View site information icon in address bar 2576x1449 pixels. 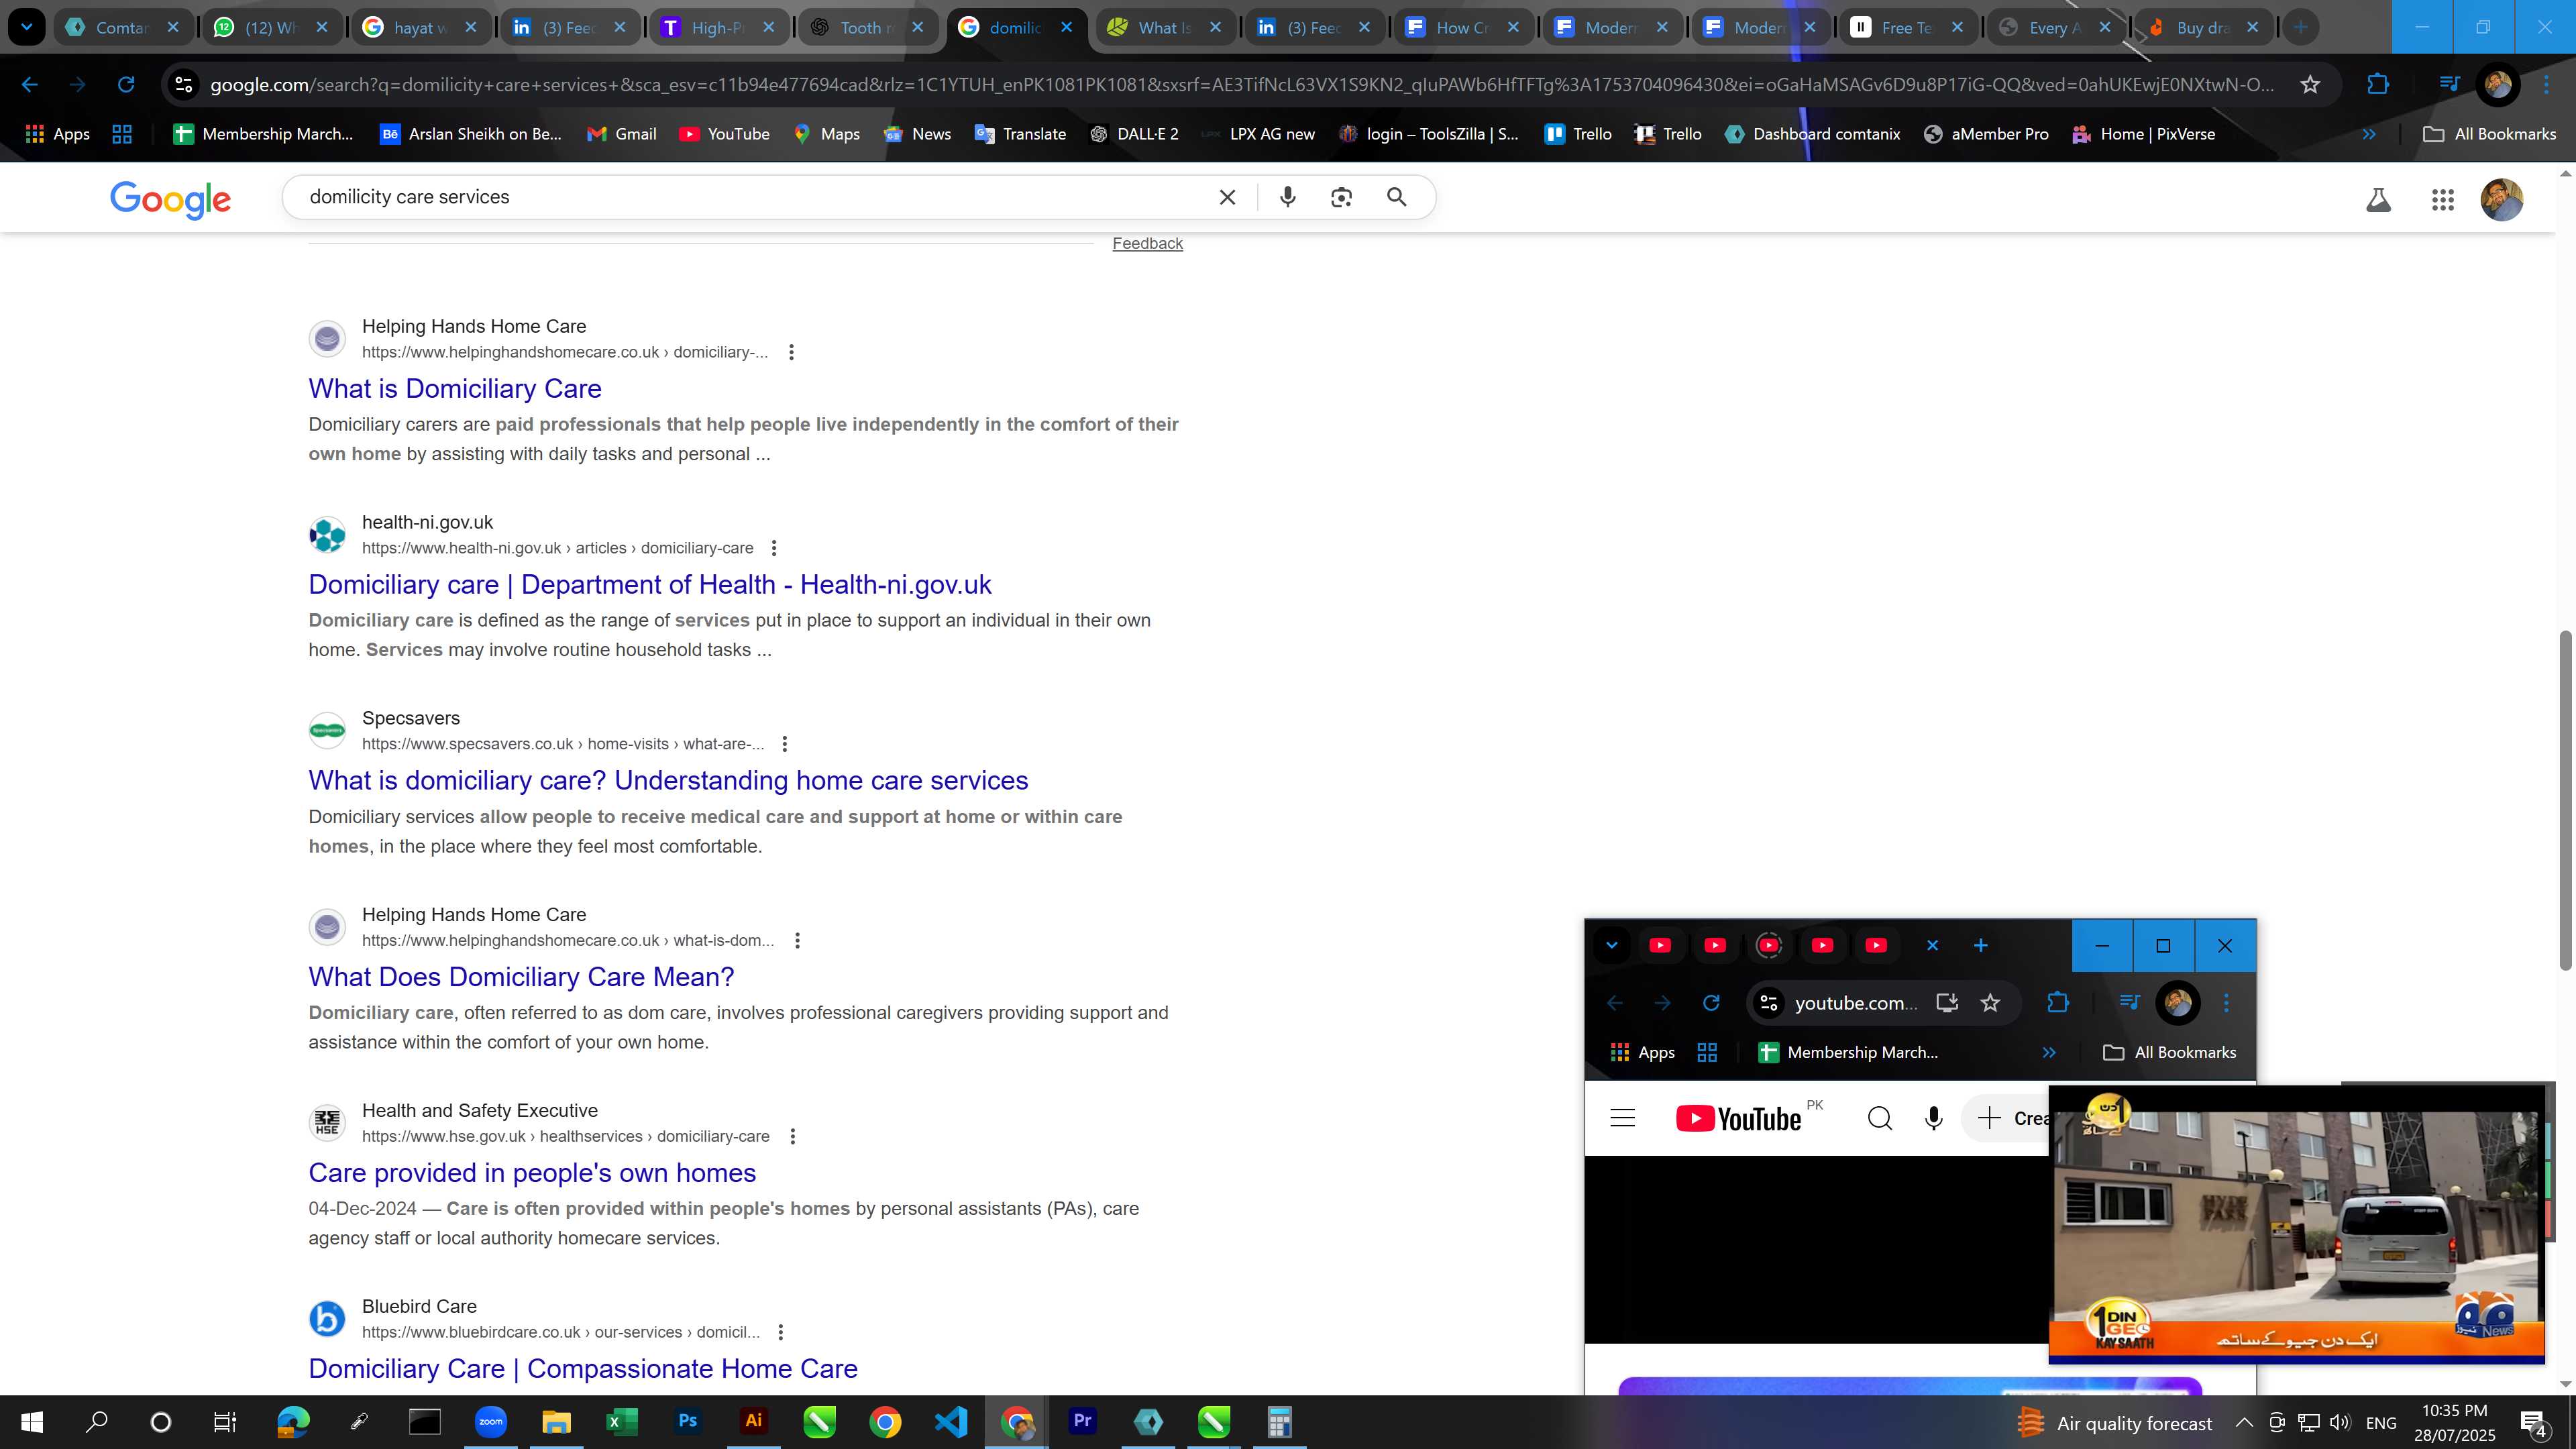(x=184, y=85)
